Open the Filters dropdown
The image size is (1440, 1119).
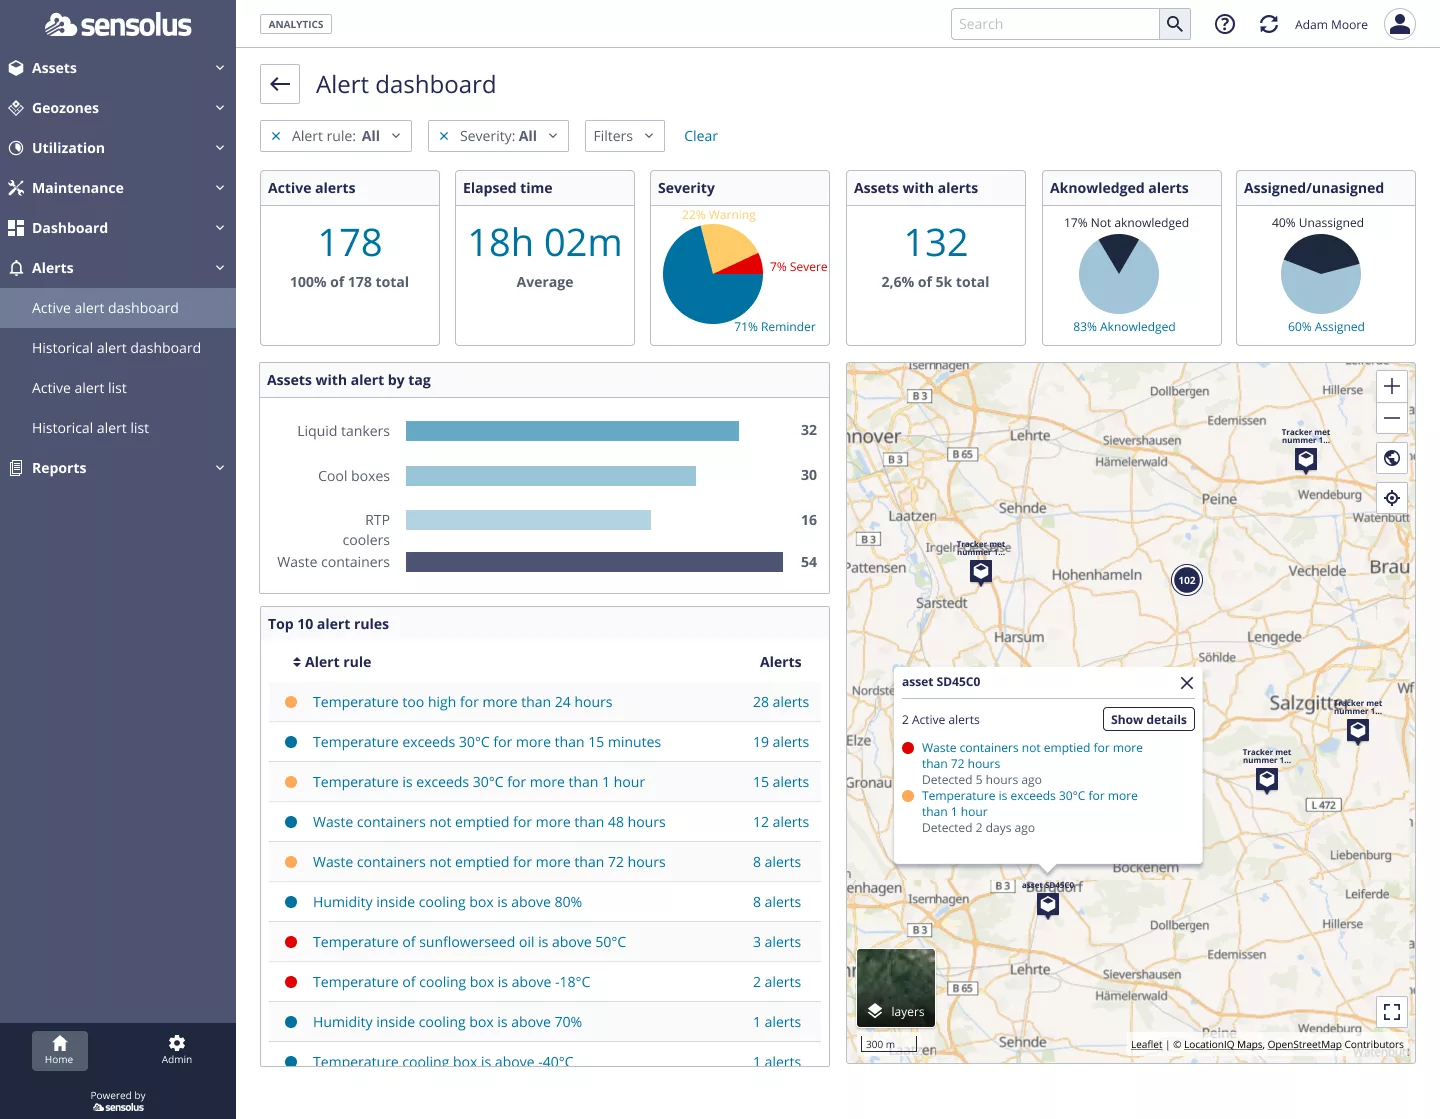624,136
